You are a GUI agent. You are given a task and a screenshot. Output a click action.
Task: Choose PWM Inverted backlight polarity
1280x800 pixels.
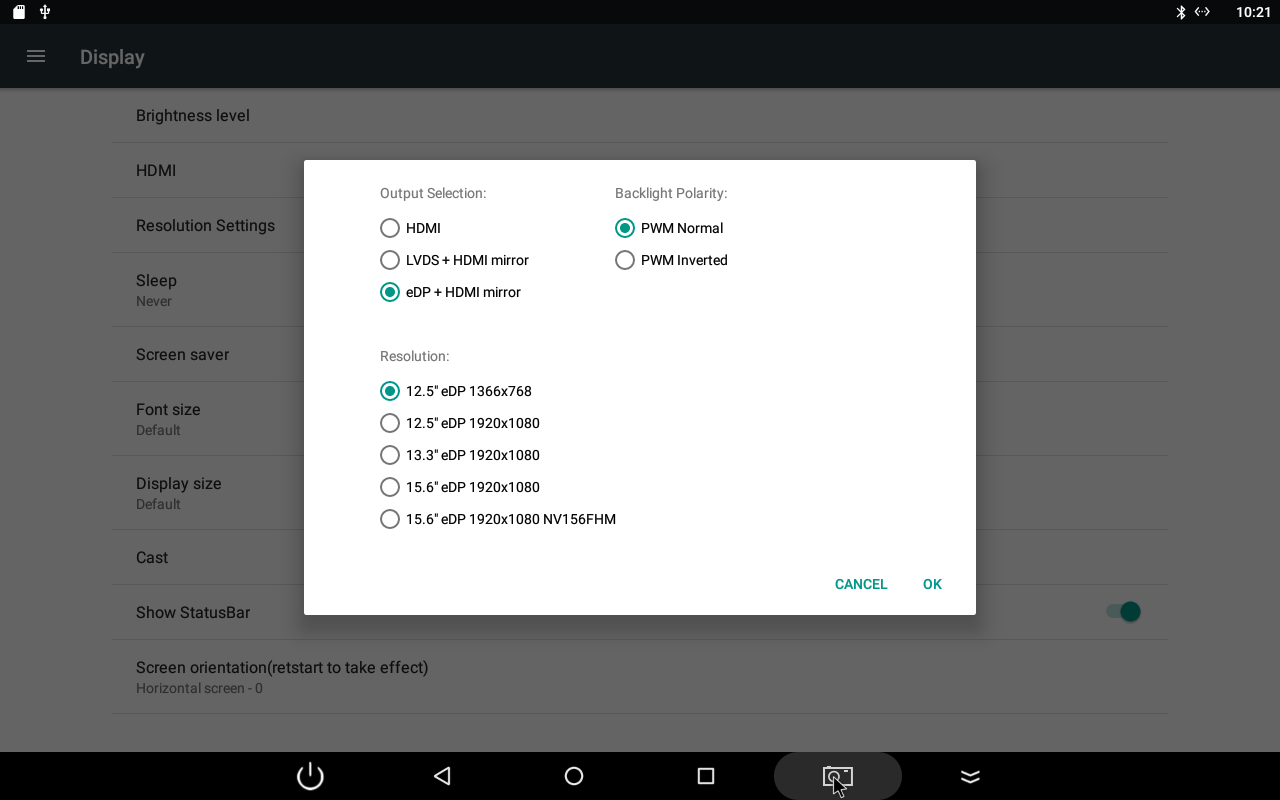(625, 260)
